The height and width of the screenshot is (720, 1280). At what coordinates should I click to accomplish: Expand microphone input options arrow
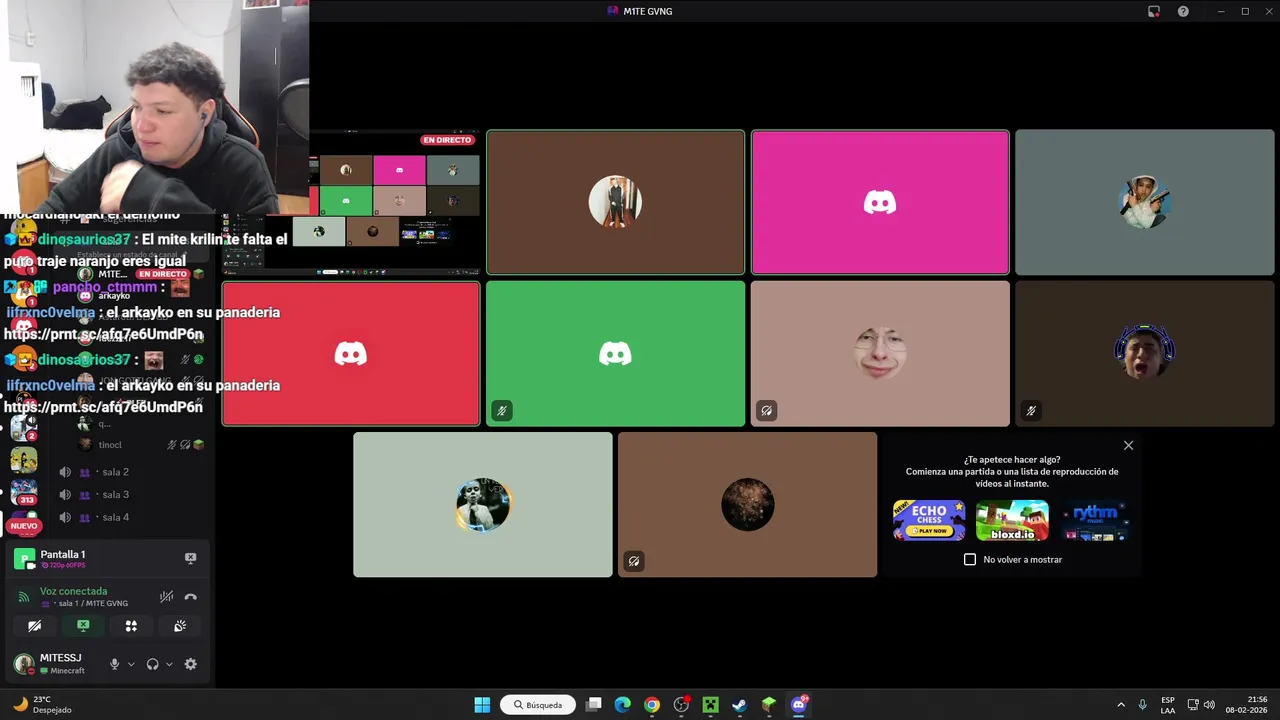(x=131, y=664)
